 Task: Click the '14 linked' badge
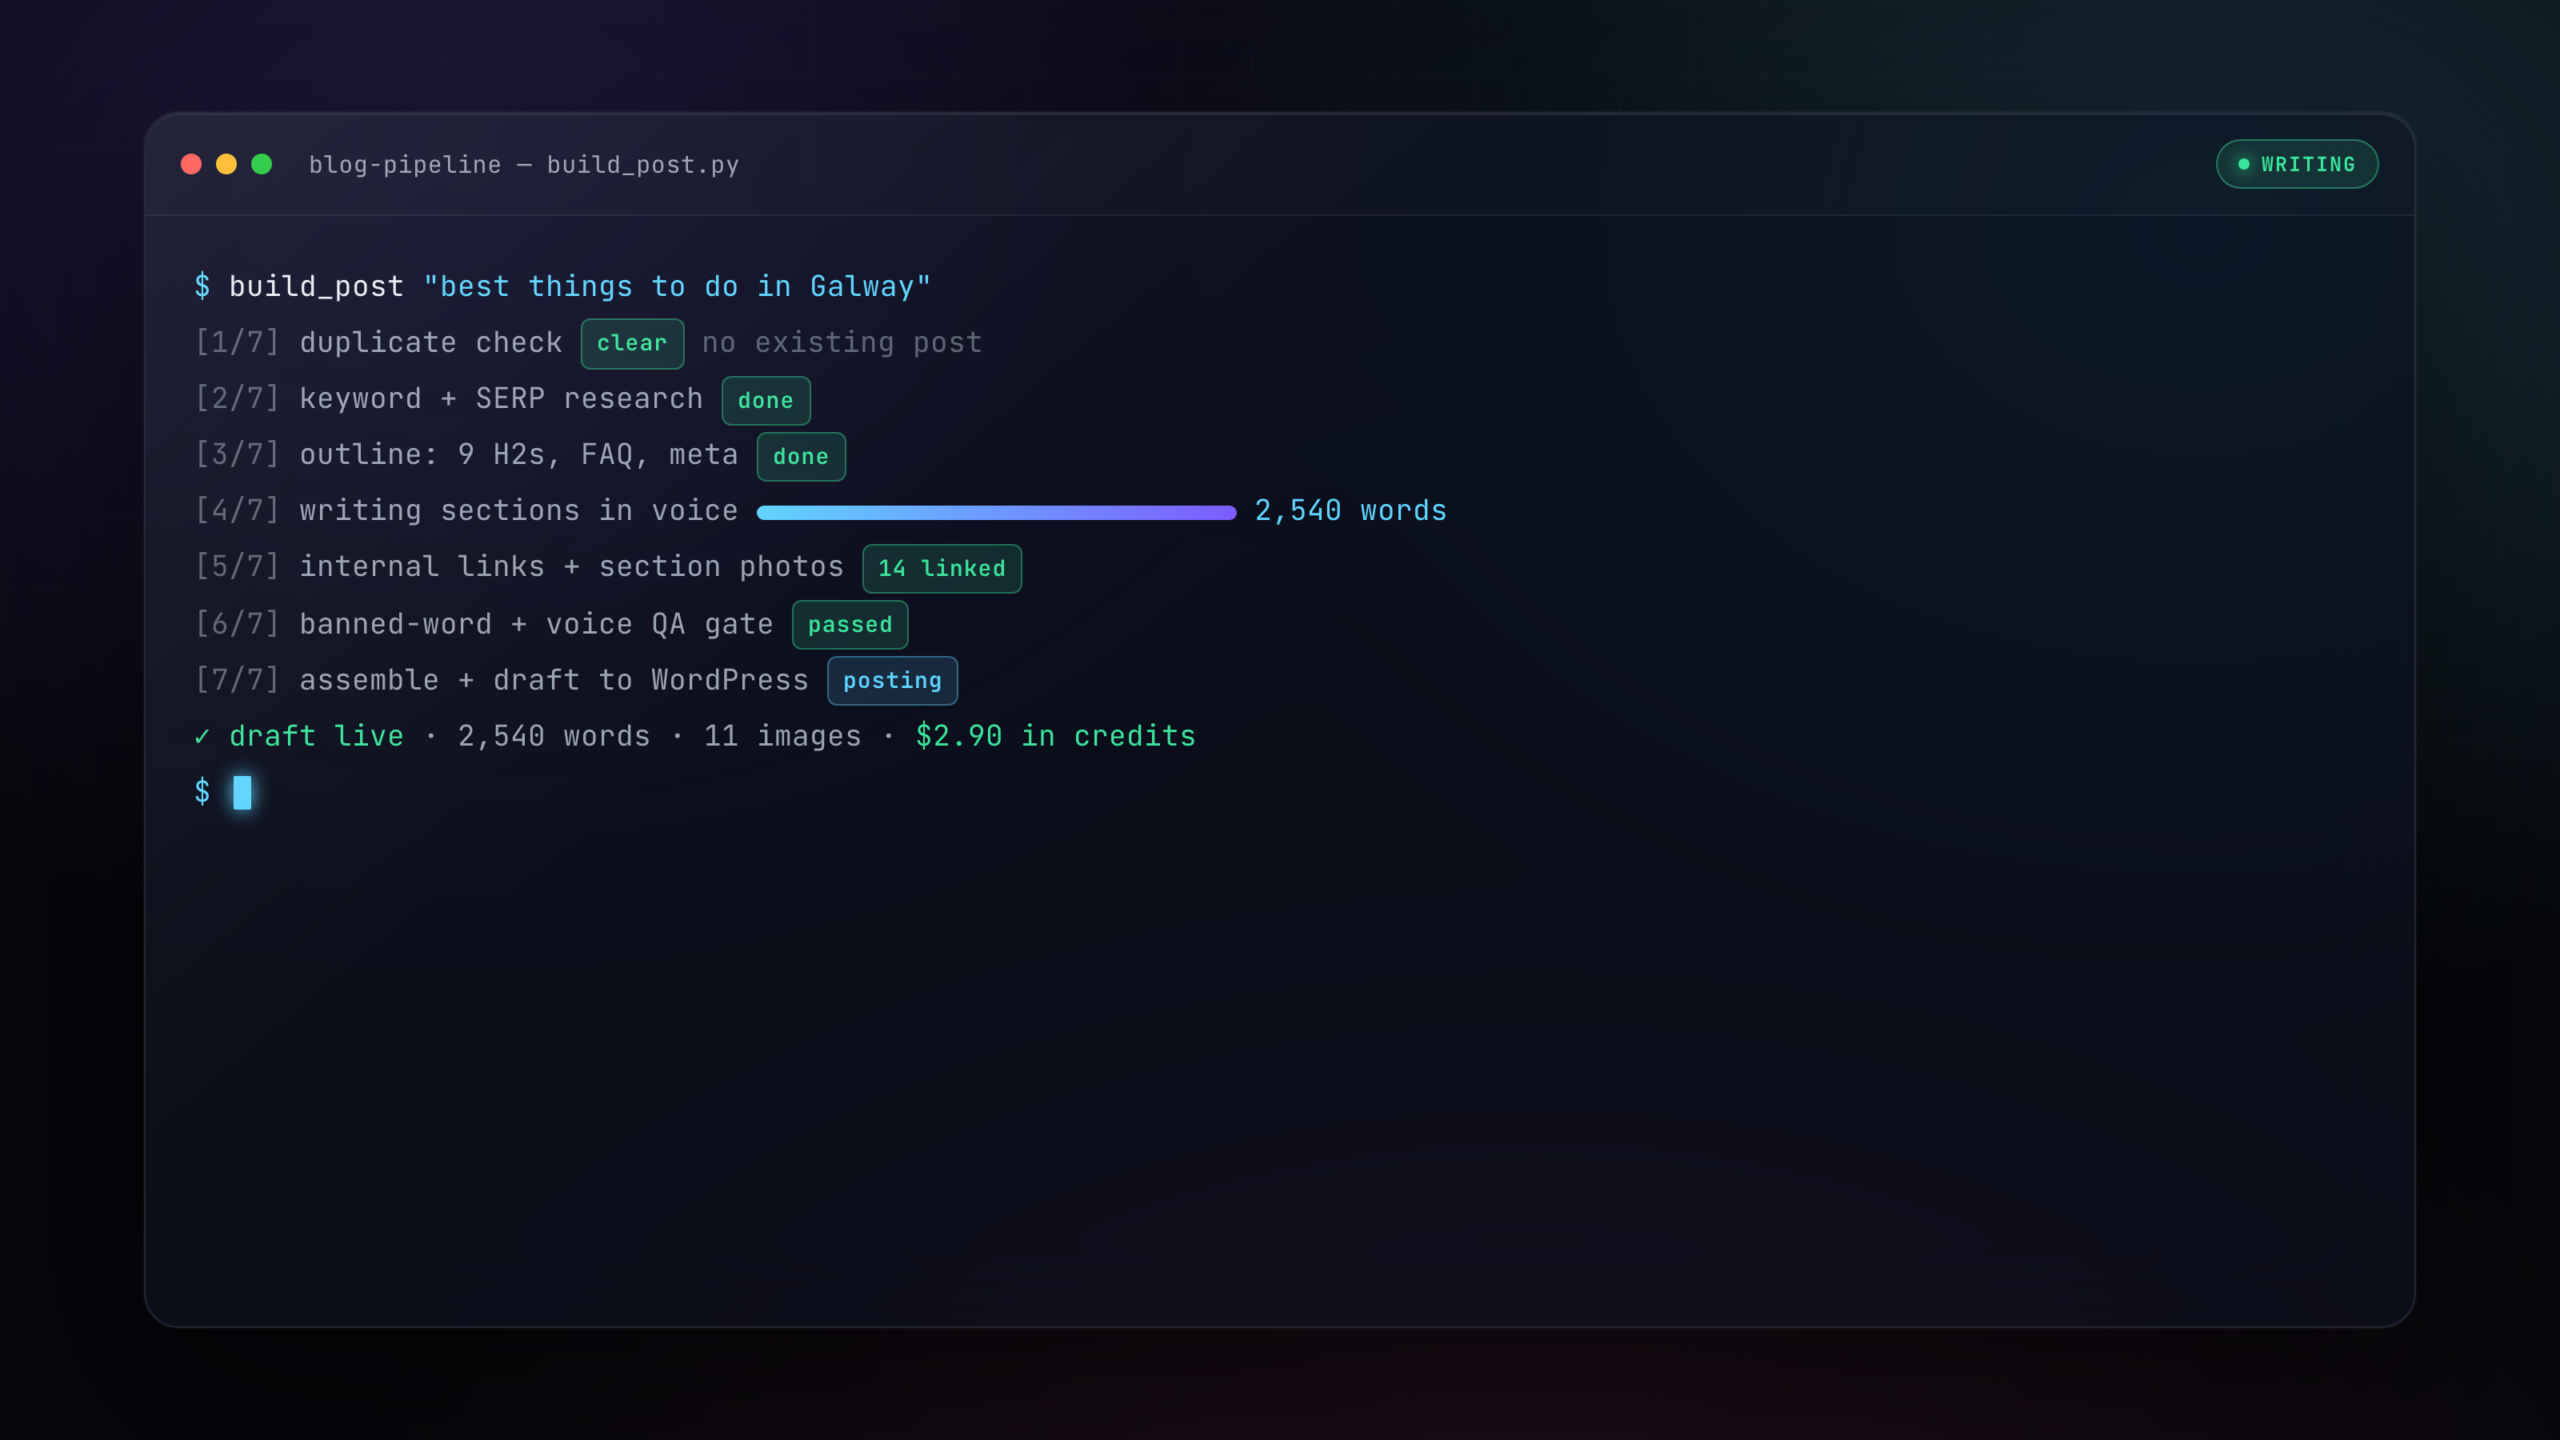[x=942, y=568]
